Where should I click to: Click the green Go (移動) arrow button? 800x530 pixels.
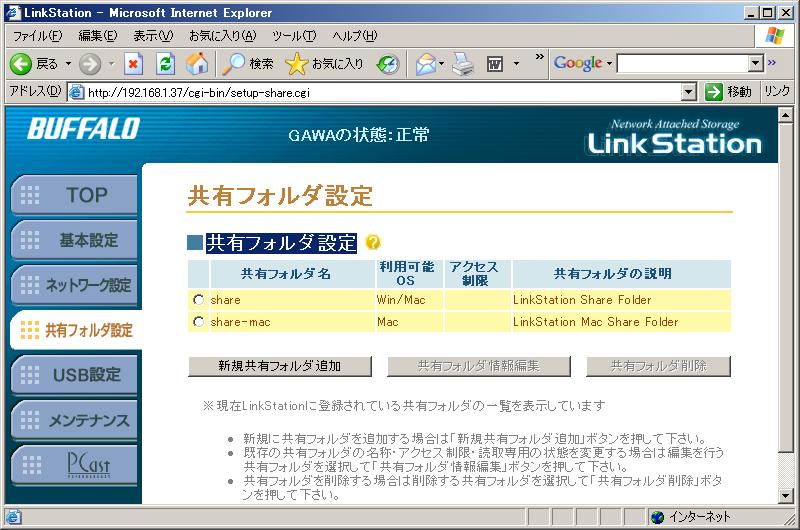713,92
